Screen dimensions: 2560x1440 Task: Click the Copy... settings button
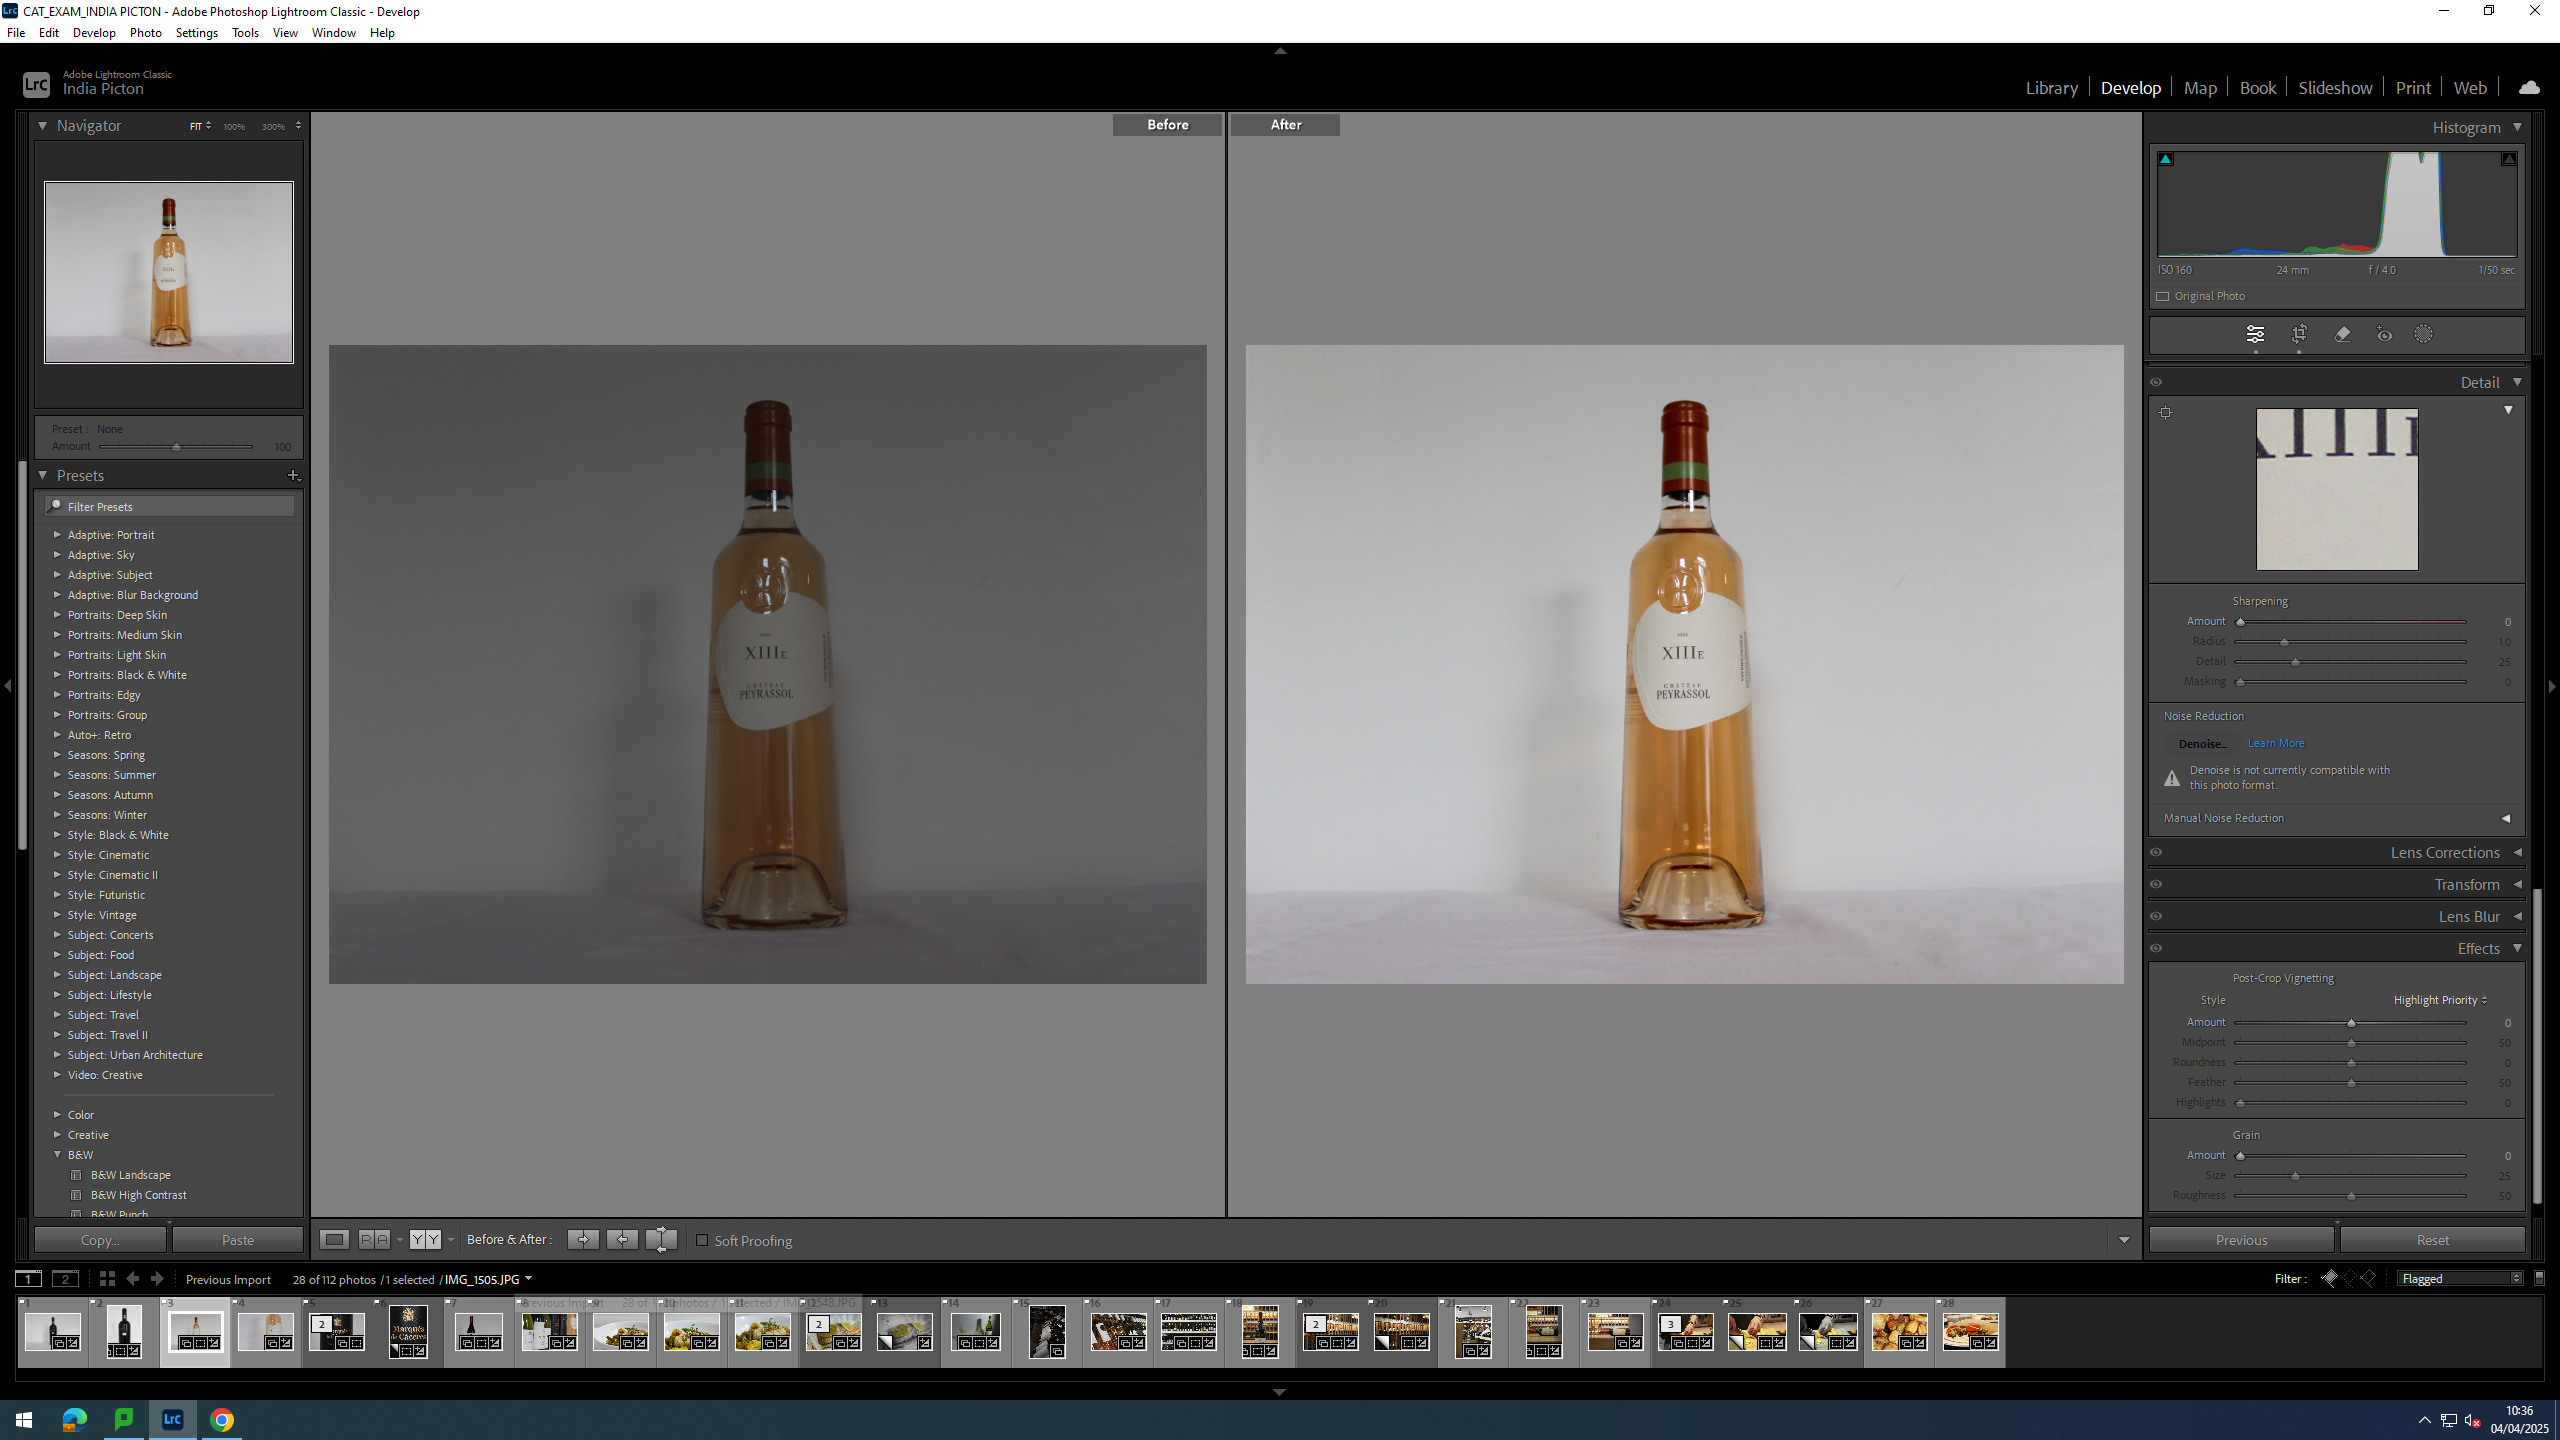pyautogui.click(x=100, y=1240)
